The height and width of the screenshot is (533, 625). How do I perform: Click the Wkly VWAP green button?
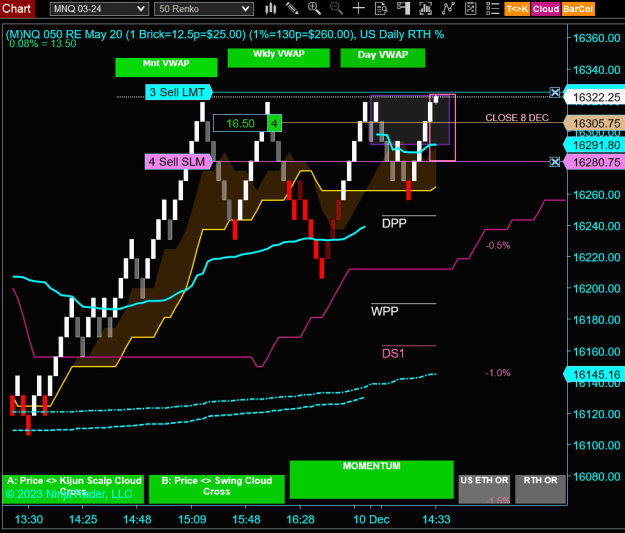(279, 58)
